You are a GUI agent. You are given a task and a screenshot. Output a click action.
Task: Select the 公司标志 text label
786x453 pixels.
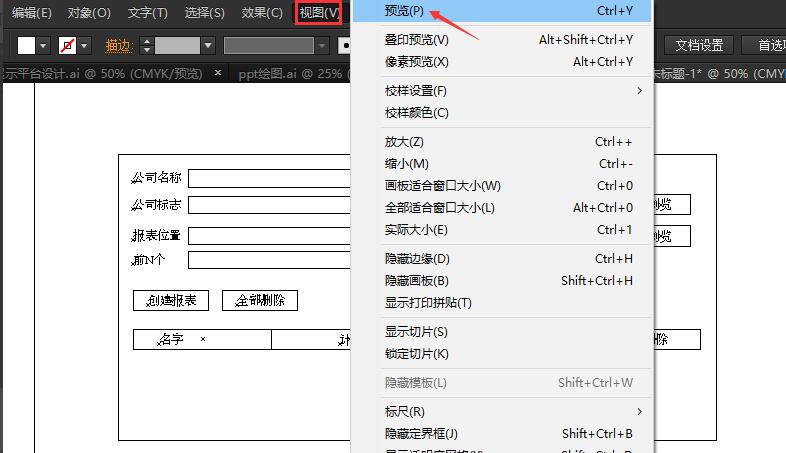point(156,204)
